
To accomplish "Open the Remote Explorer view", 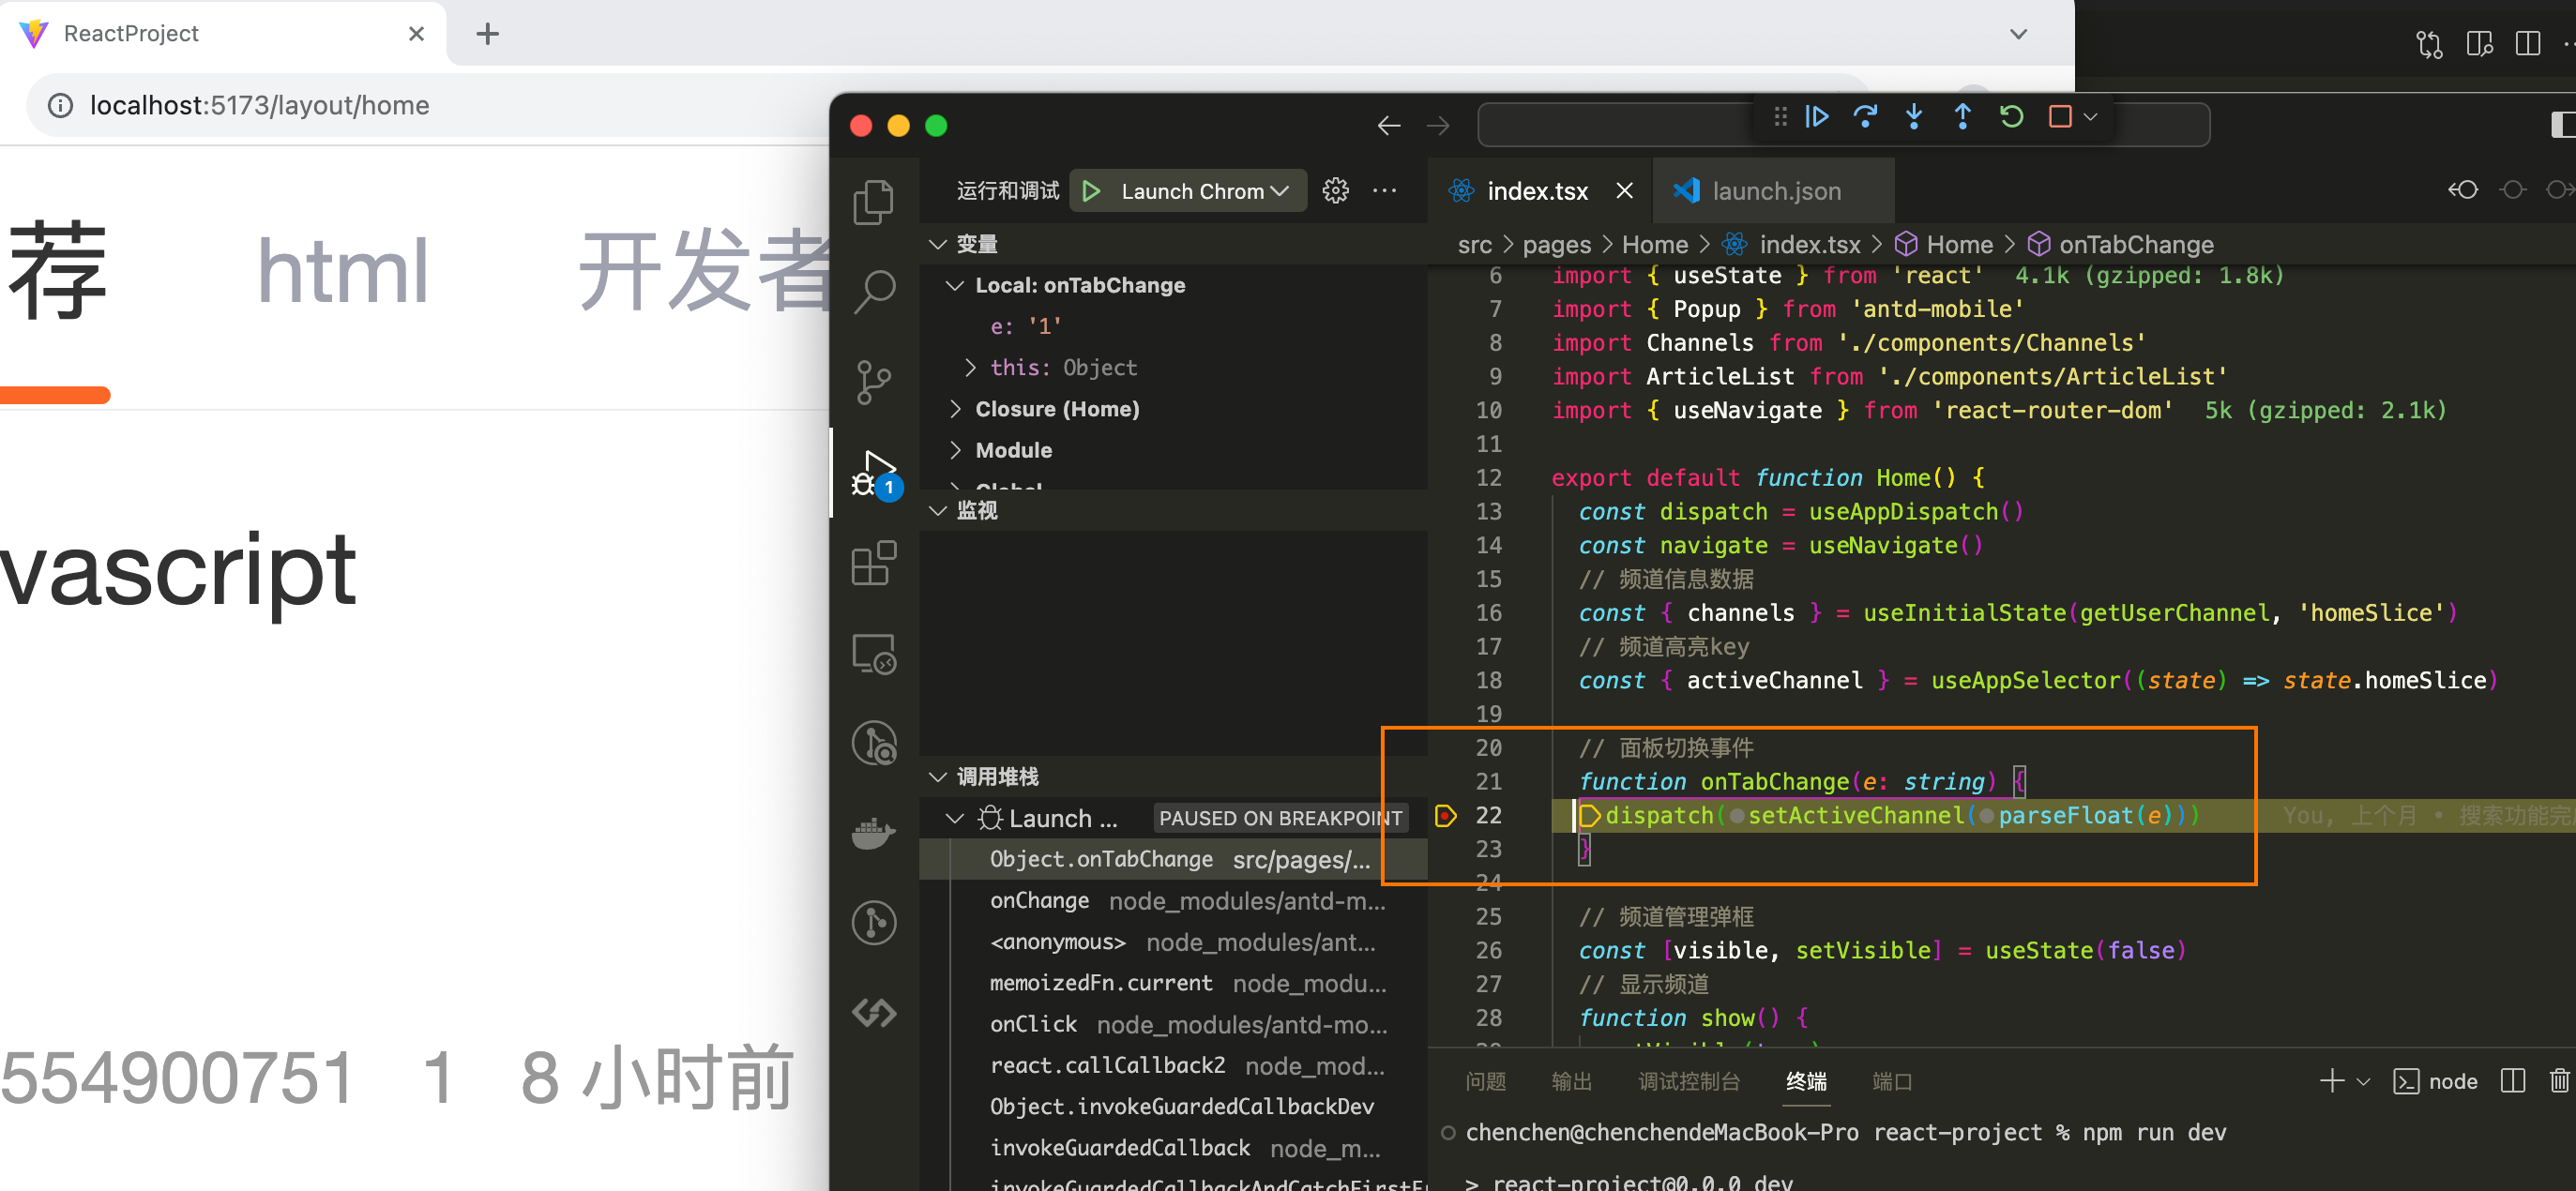I will (874, 654).
